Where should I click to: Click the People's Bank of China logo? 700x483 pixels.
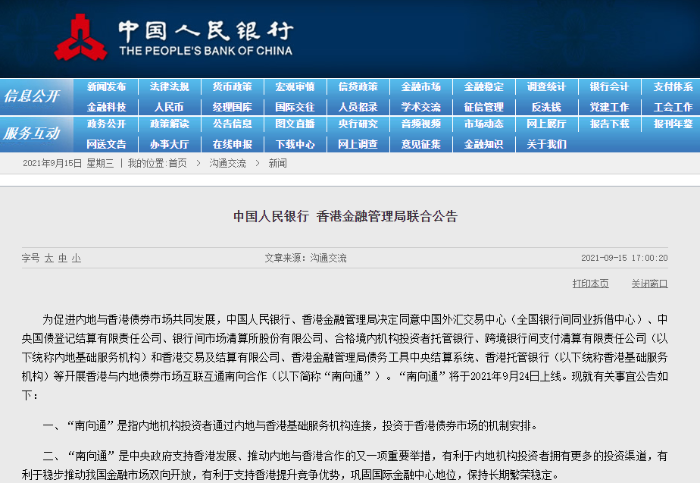click(173, 37)
